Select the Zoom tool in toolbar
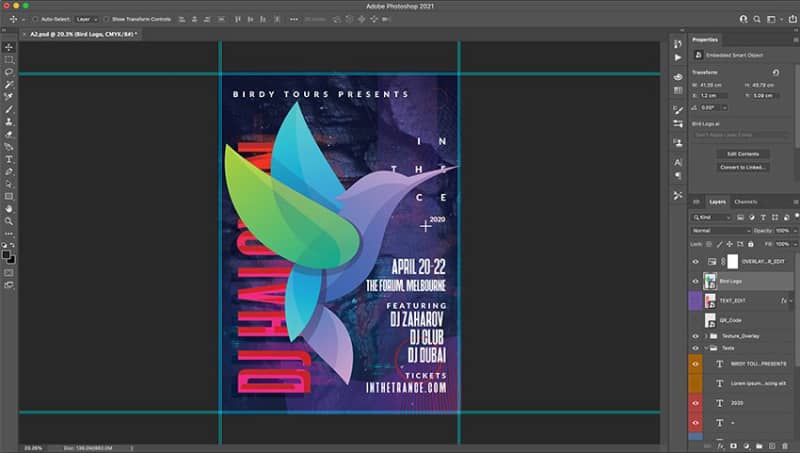 pyautogui.click(x=9, y=221)
